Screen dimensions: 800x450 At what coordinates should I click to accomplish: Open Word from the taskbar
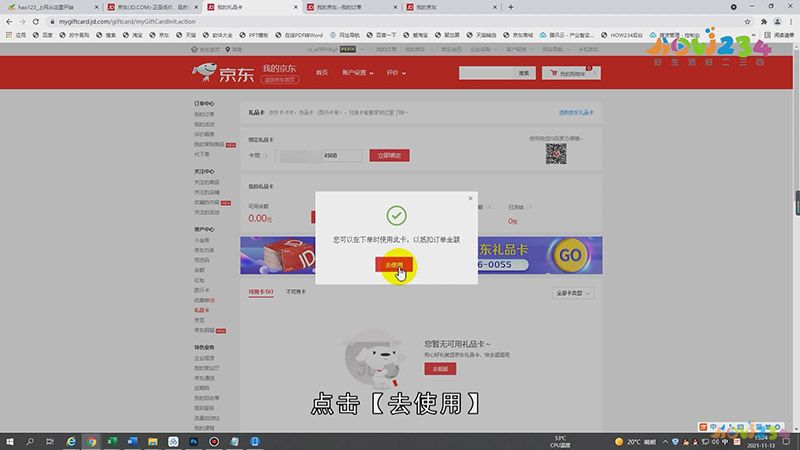pyautogui.click(x=132, y=441)
